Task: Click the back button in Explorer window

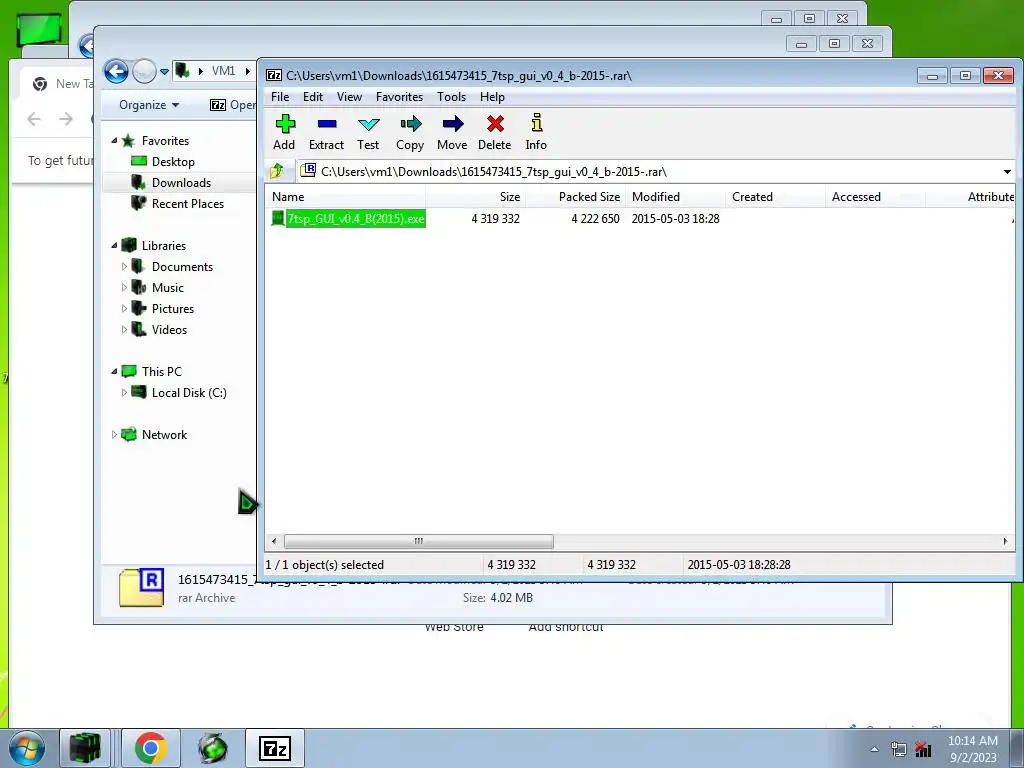Action: (116, 71)
